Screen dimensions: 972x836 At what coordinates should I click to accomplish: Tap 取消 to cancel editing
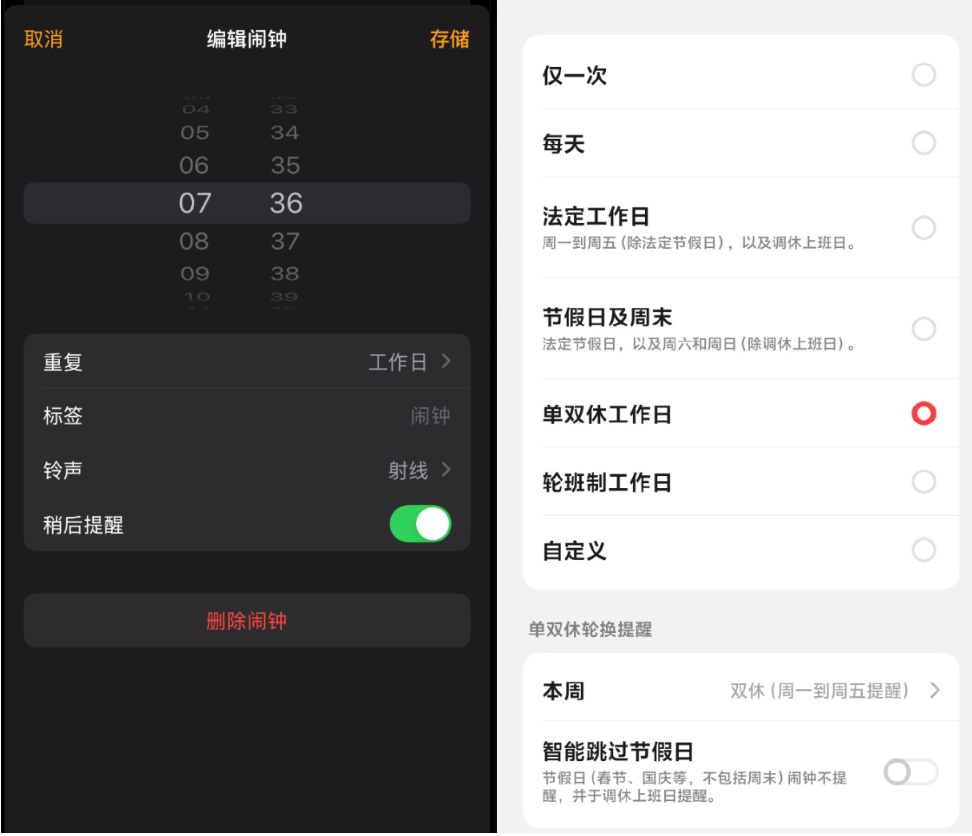tap(43, 39)
